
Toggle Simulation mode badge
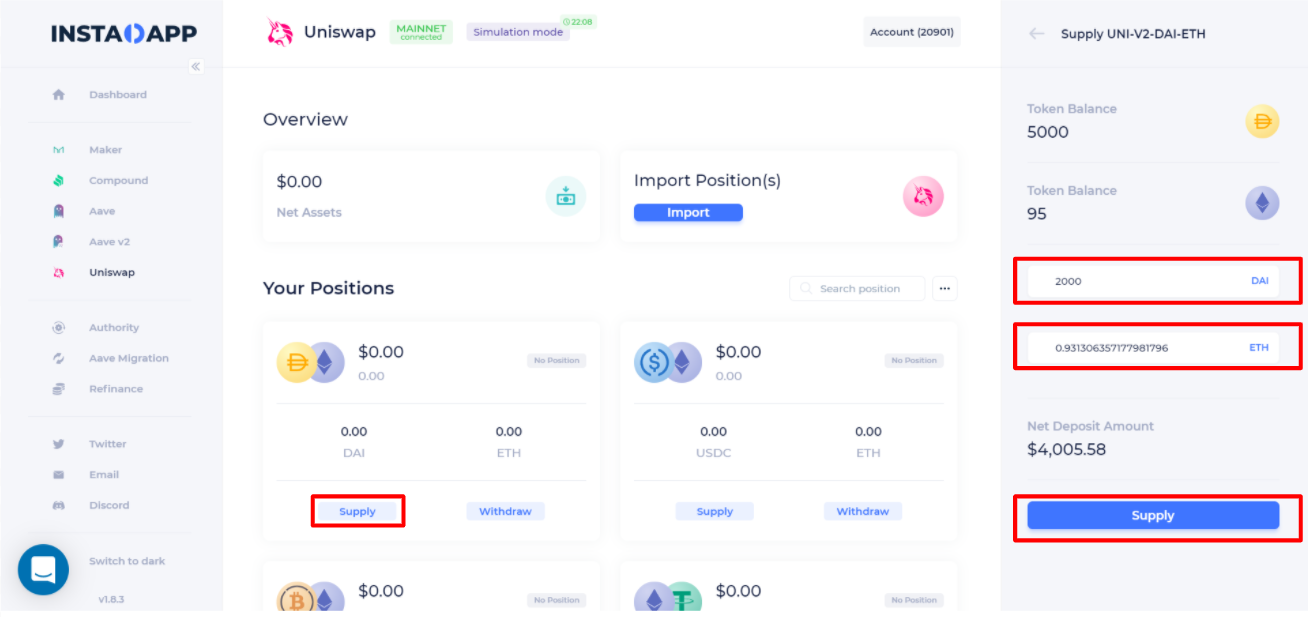coord(519,32)
